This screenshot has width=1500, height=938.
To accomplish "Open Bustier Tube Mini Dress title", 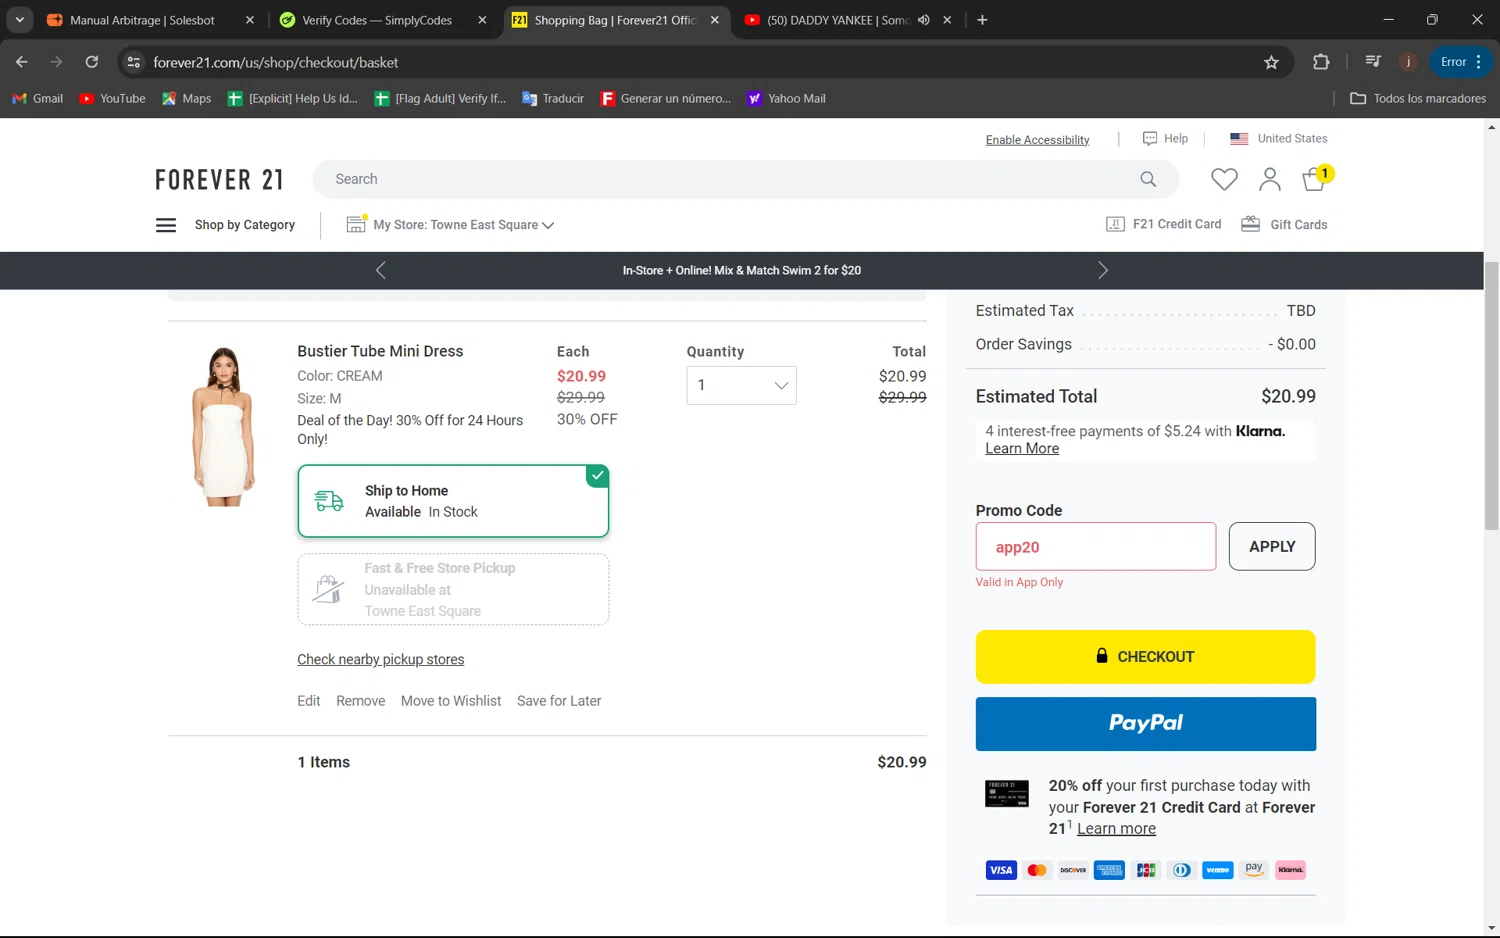I will (x=380, y=351).
